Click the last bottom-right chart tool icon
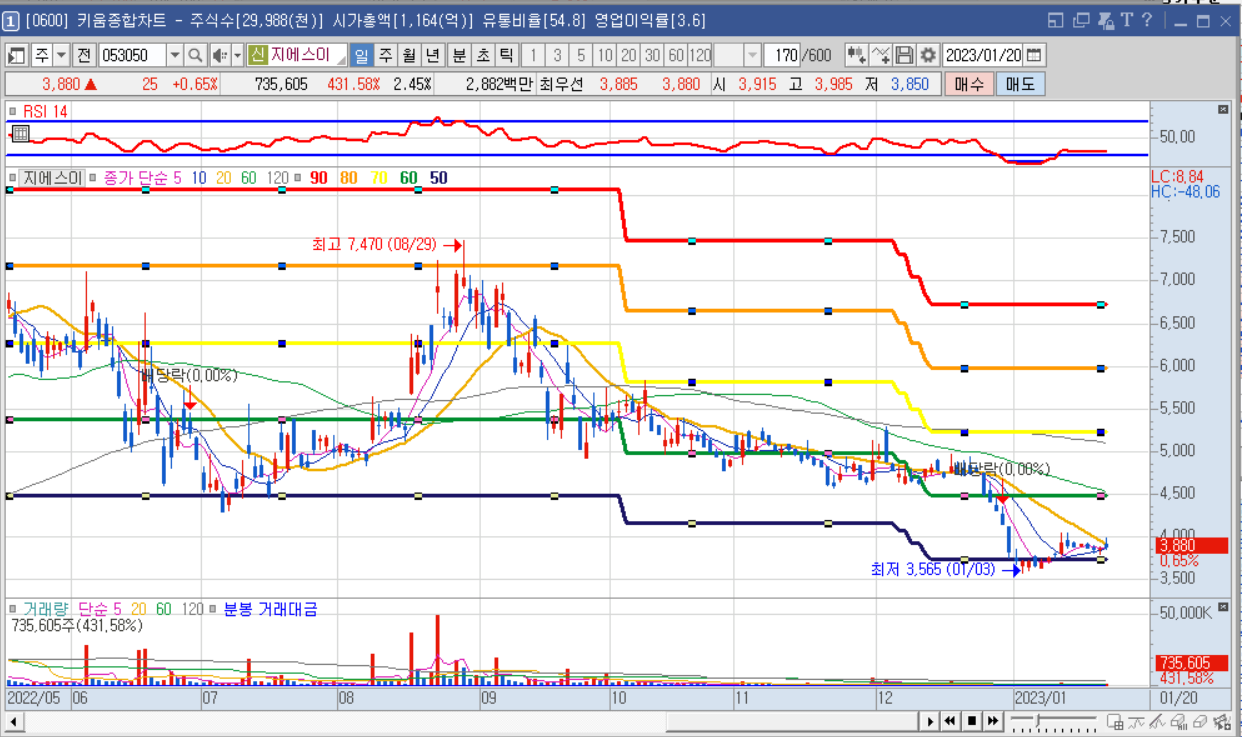This screenshot has height=737, width=1242. coord(1224,721)
